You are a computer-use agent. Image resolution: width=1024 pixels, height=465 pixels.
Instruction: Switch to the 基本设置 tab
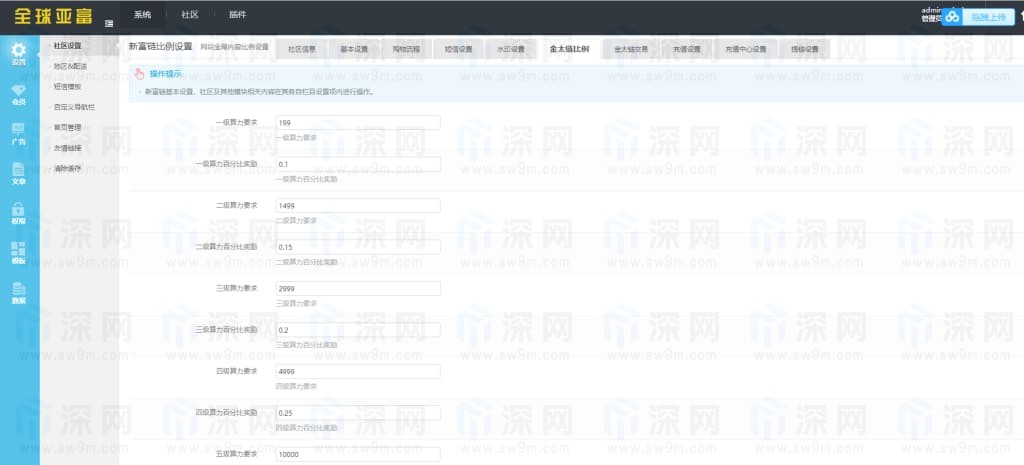pos(353,48)
